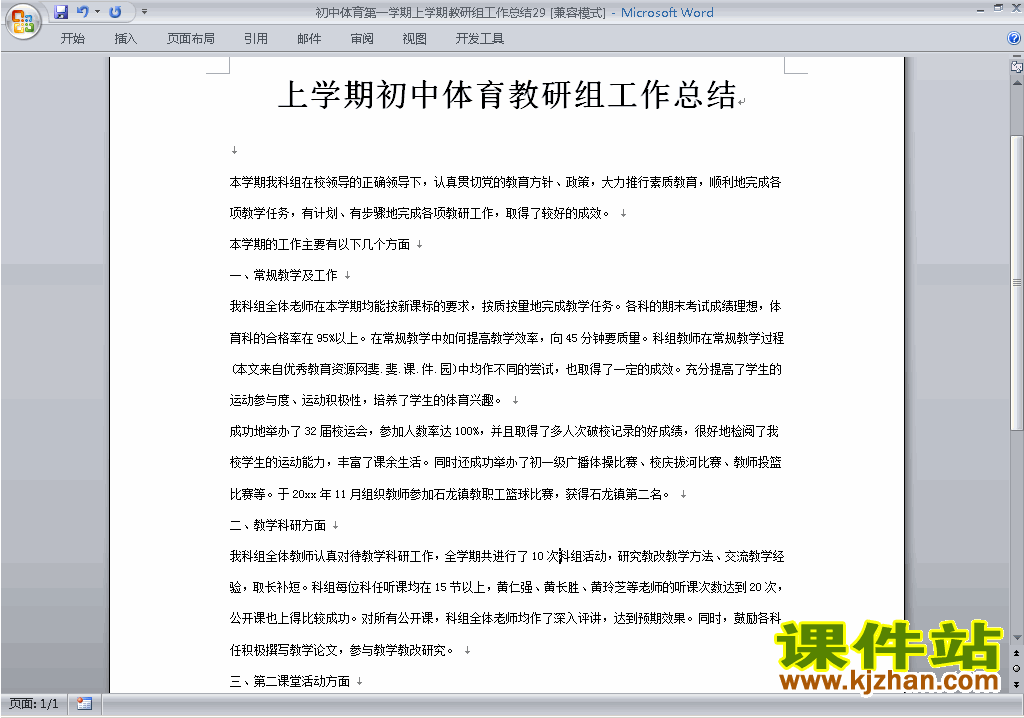Click the heading 三、第二课堂活动方面

(289, 681)
